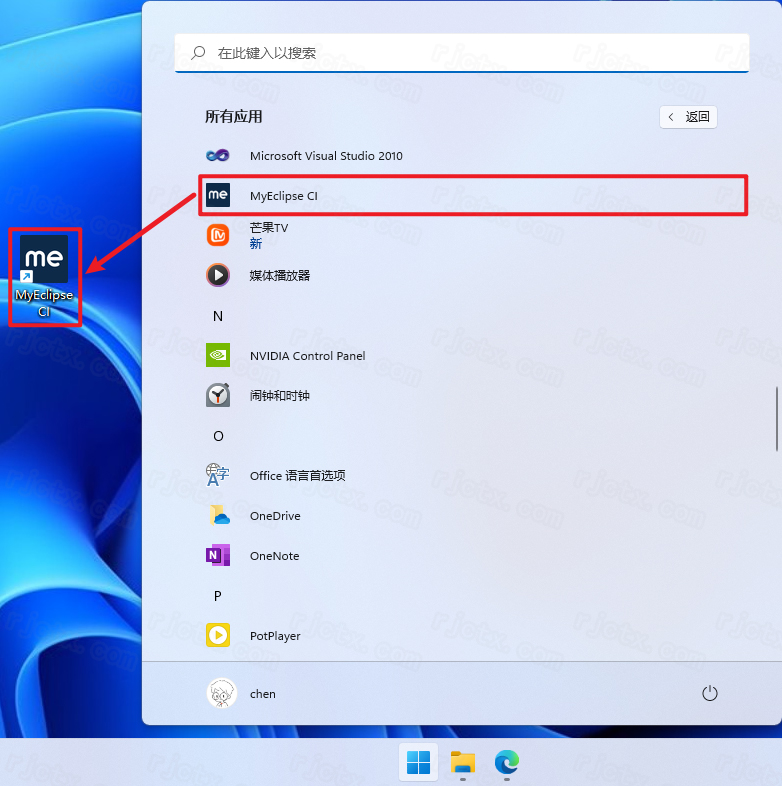This screenshot has height=786, width=782.
Task: Open the power options button
Action: click(x=710, y=693)
